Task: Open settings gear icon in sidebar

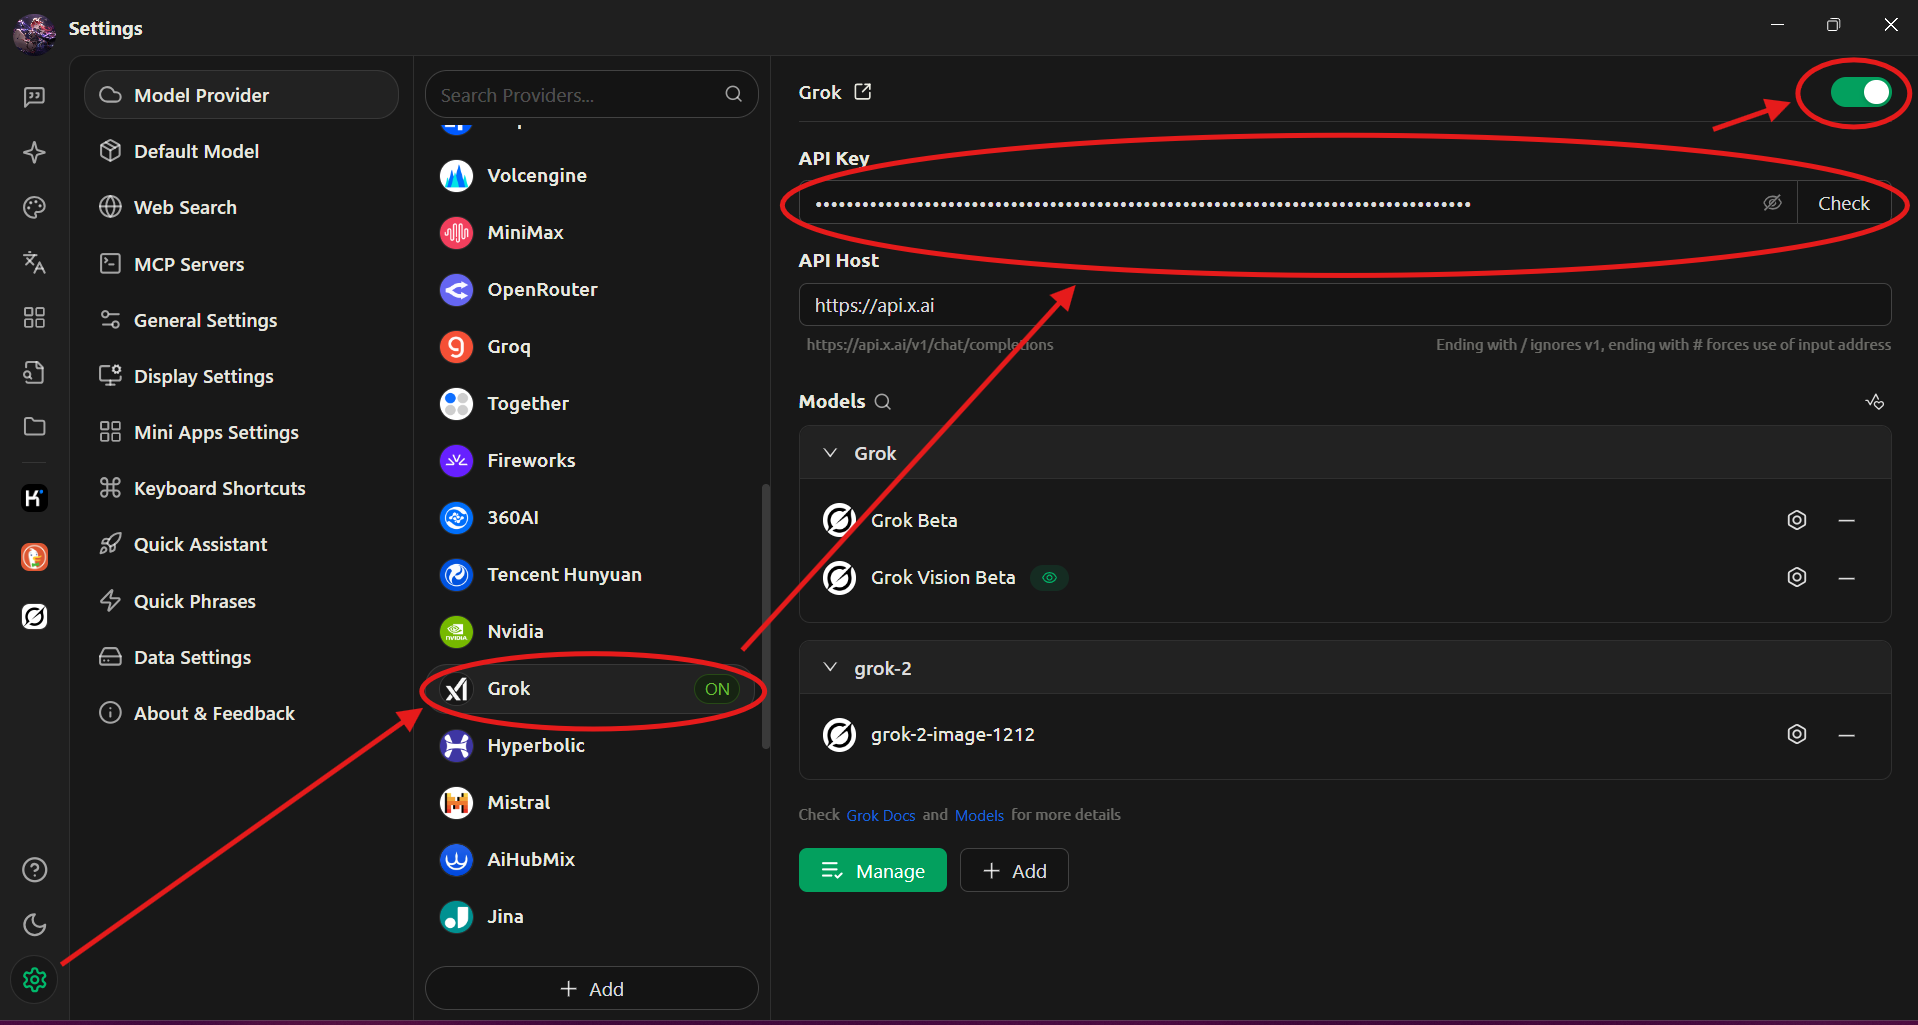Action: click(34, 980)
